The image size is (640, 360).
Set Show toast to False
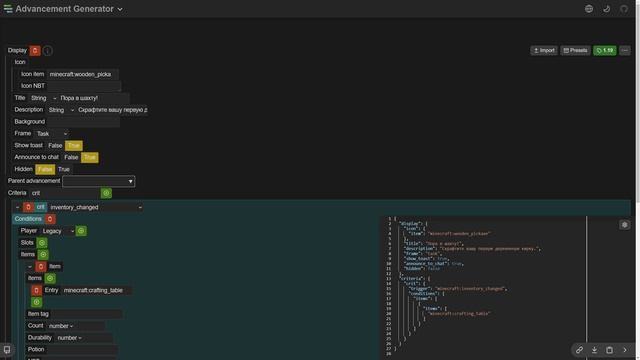coord(55,146)
